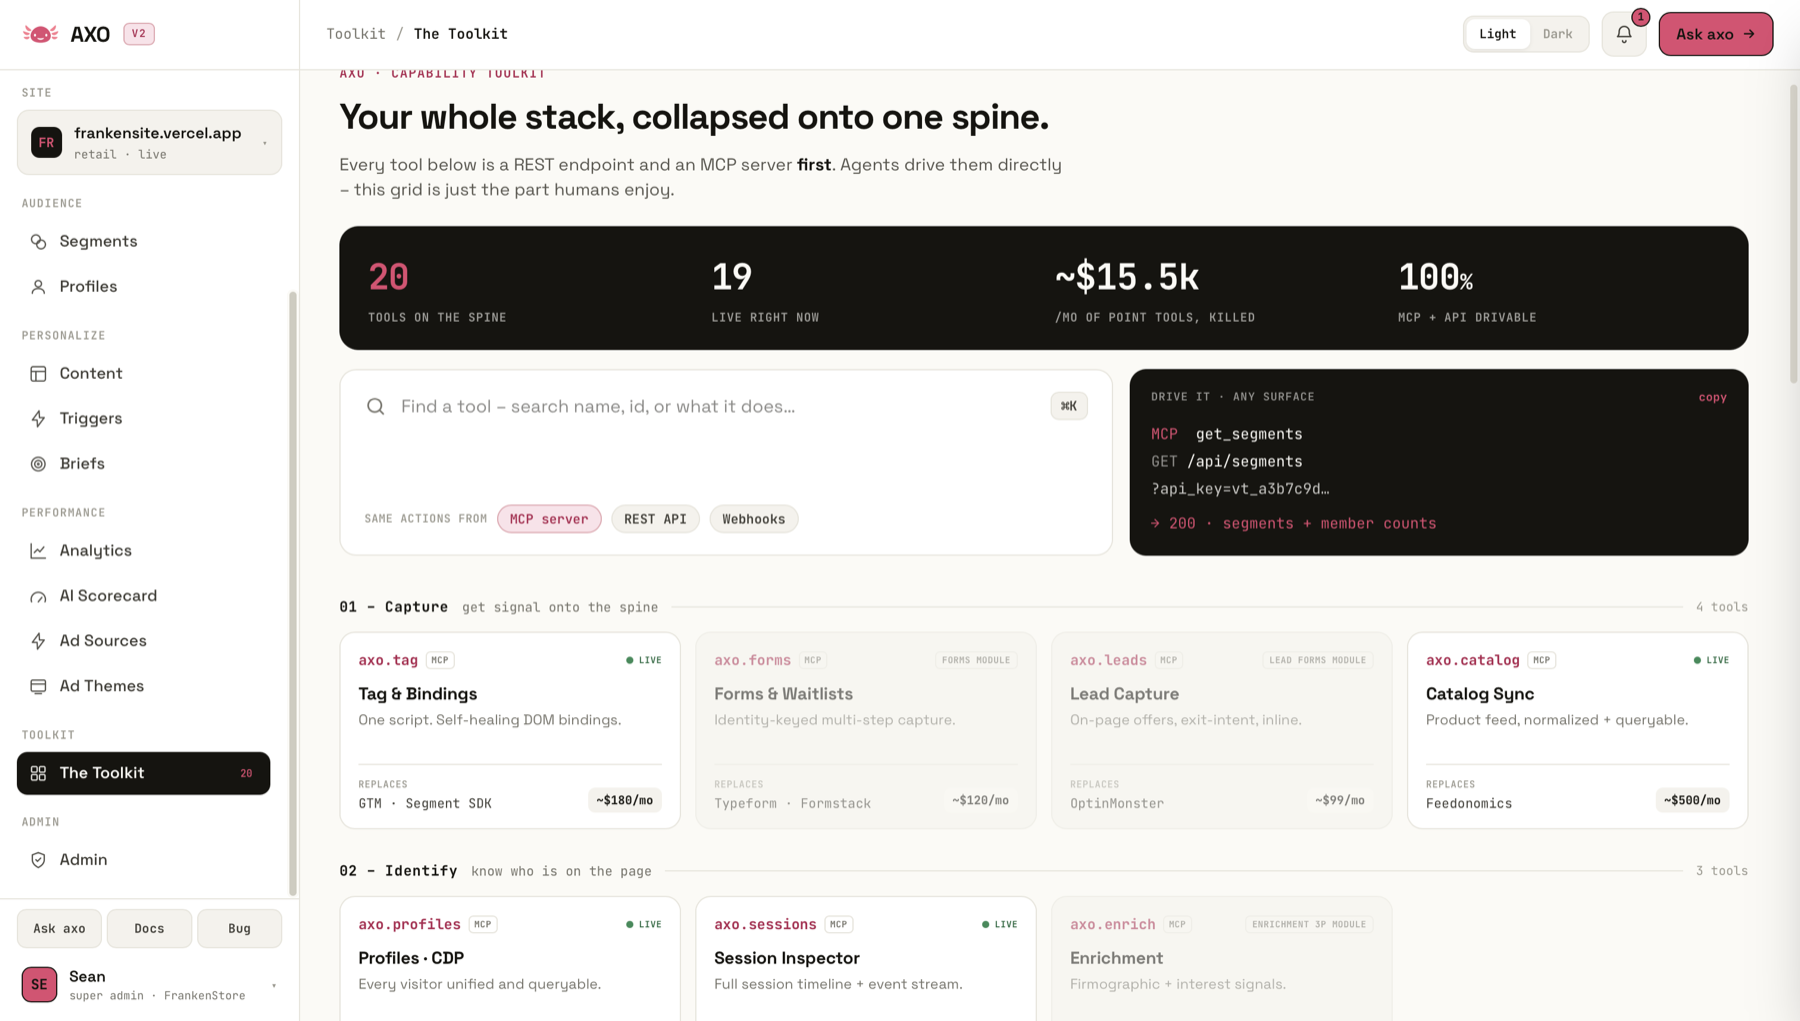Select the REST API filter pill
This screenshot has height=1021, width=1800.
pos(655,519)
